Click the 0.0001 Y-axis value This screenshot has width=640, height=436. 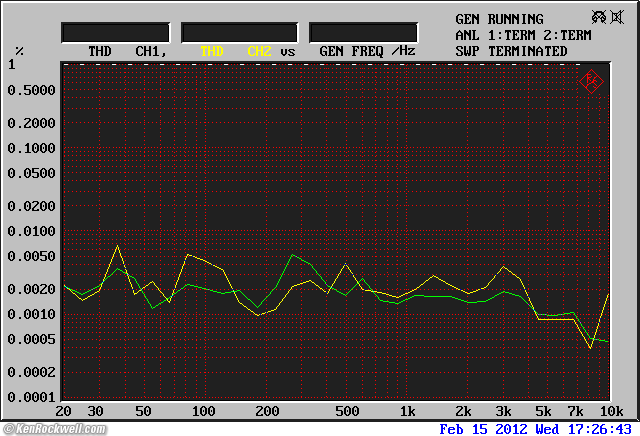click(31, 397)
